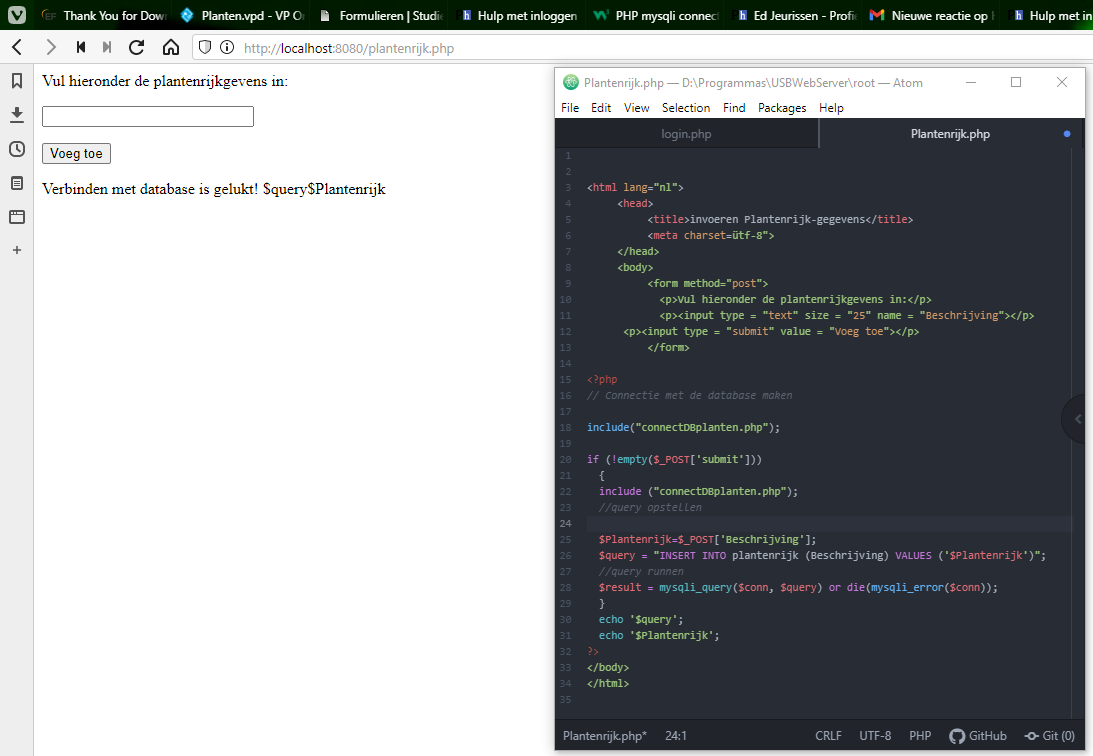Screen dimensions: 1093x756
Task: Click the 'Voeg toe' submit button
Action: pos(76,153)
